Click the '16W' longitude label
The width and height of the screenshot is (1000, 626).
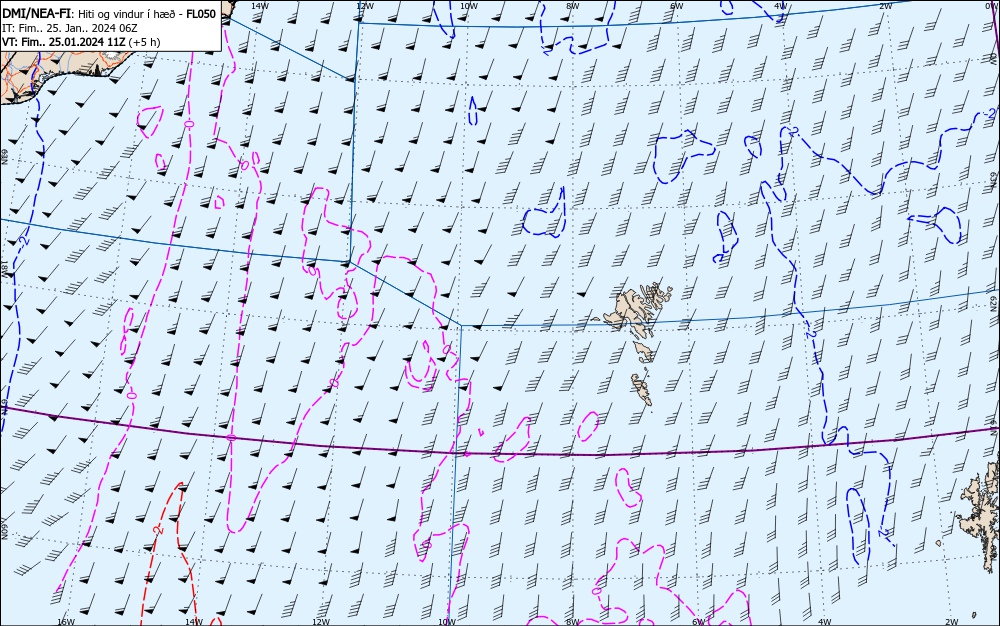(x=66, y=622)
